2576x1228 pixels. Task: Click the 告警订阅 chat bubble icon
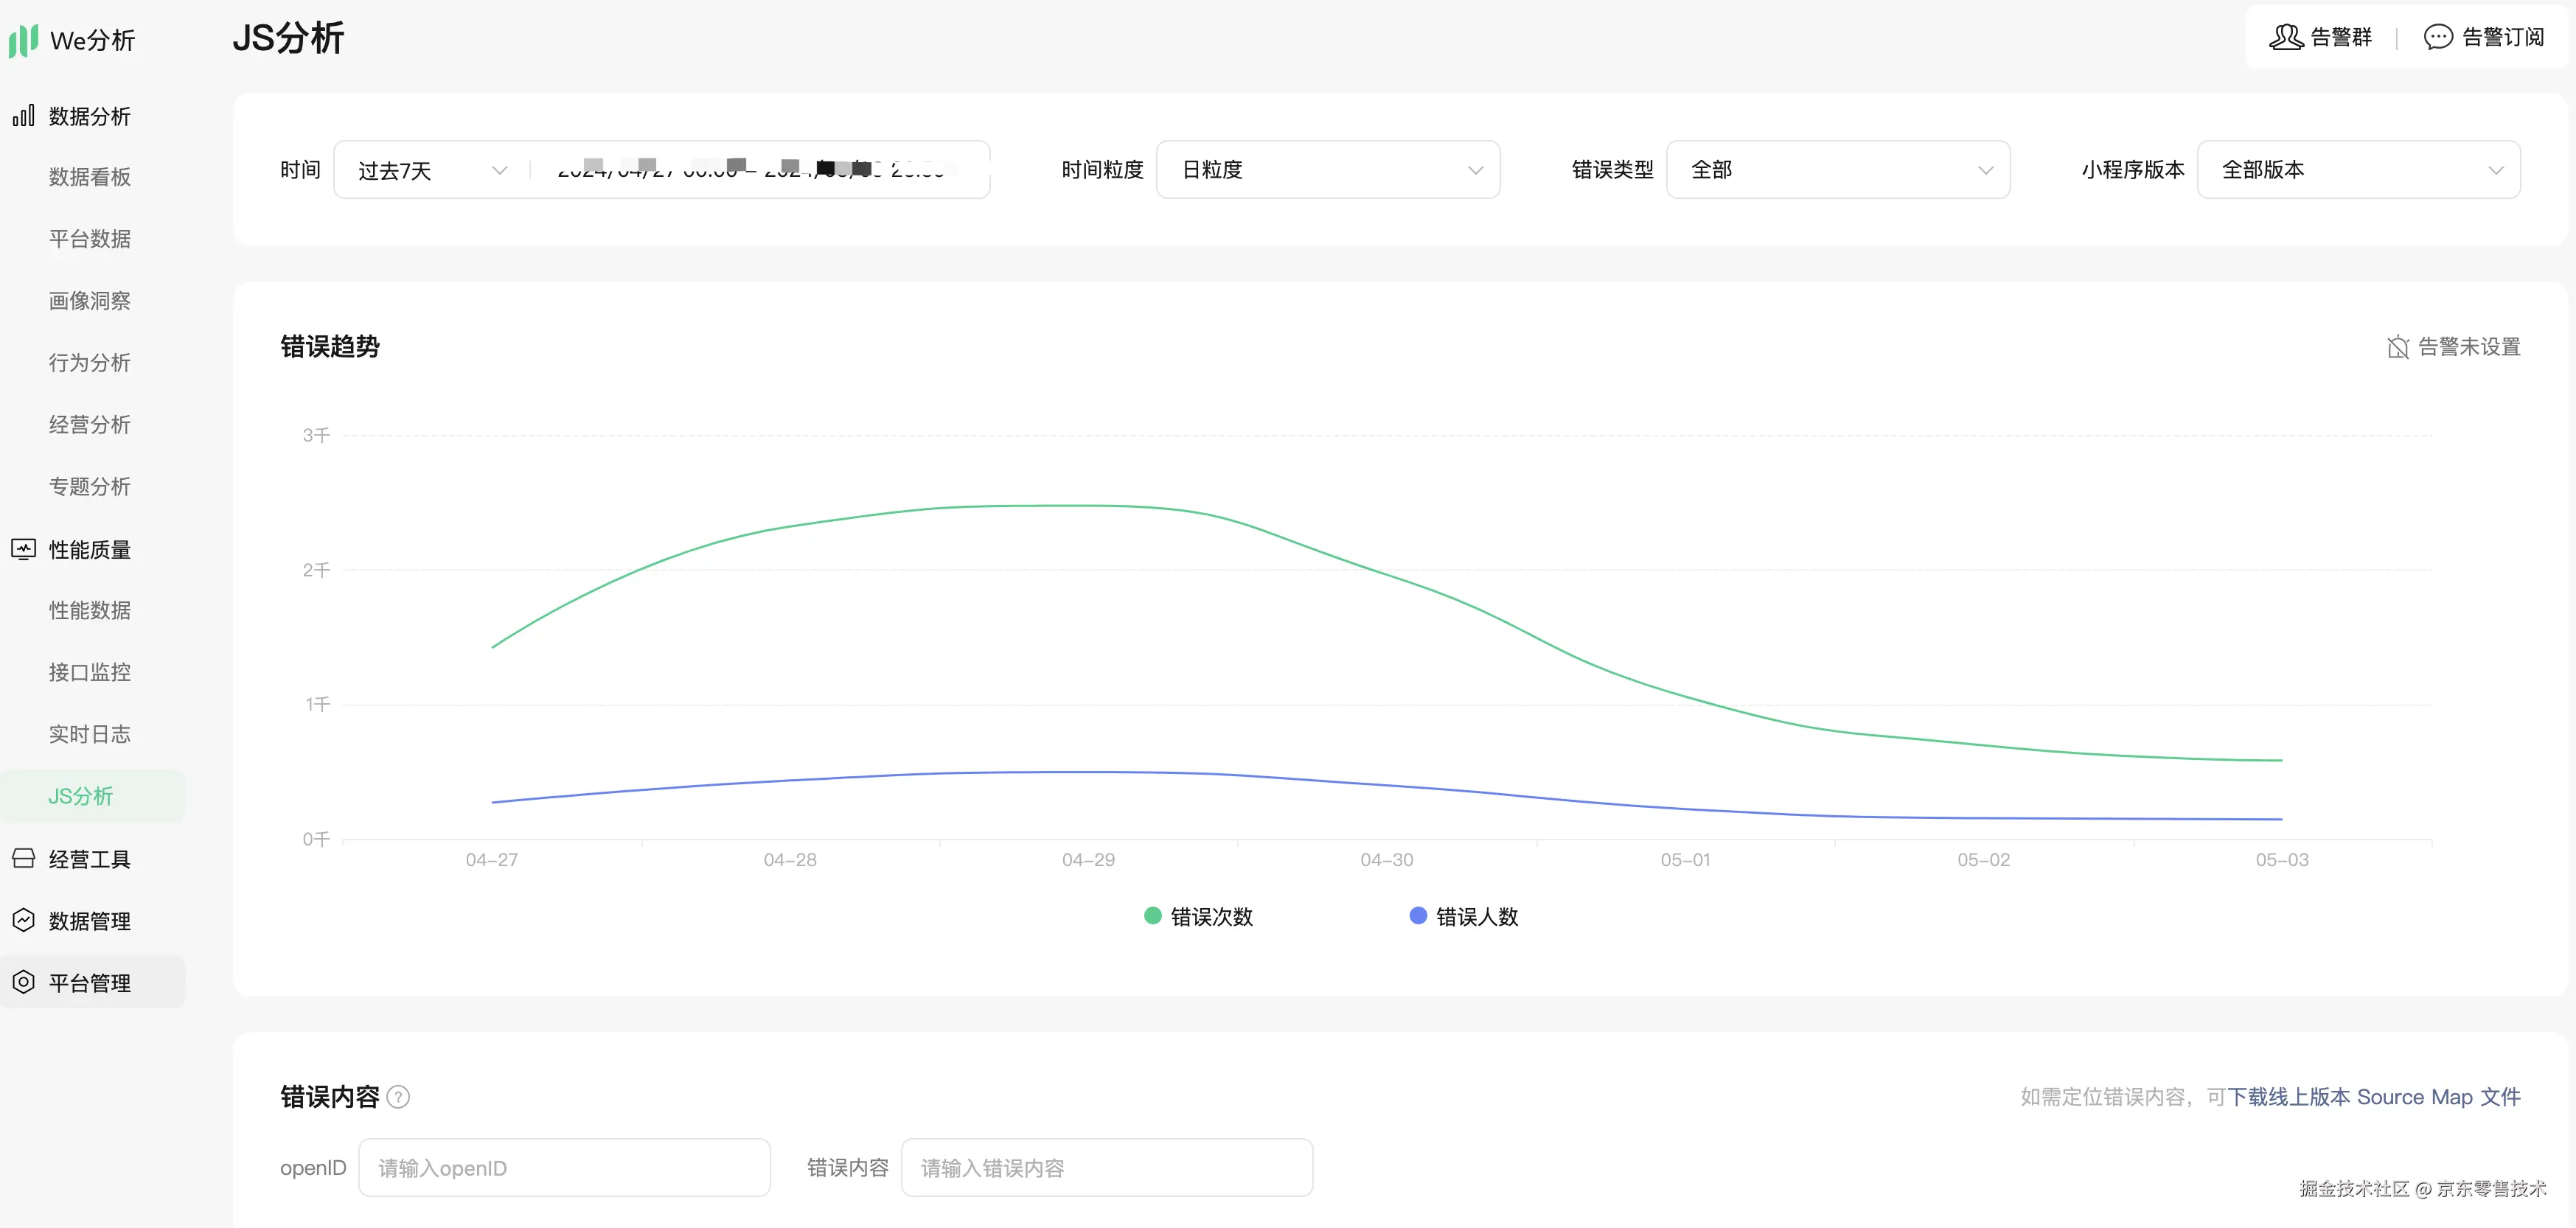(x=2438, y=37)
